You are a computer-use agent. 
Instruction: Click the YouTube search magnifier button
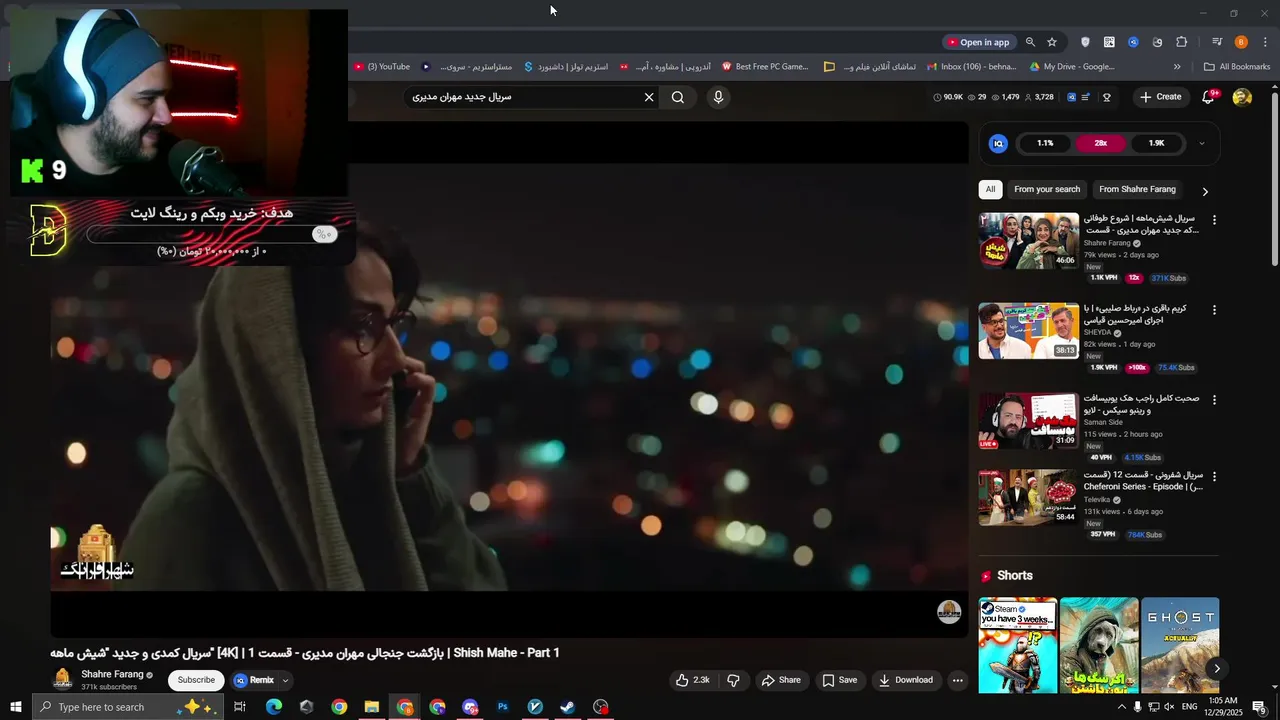[x=678, y=97]
